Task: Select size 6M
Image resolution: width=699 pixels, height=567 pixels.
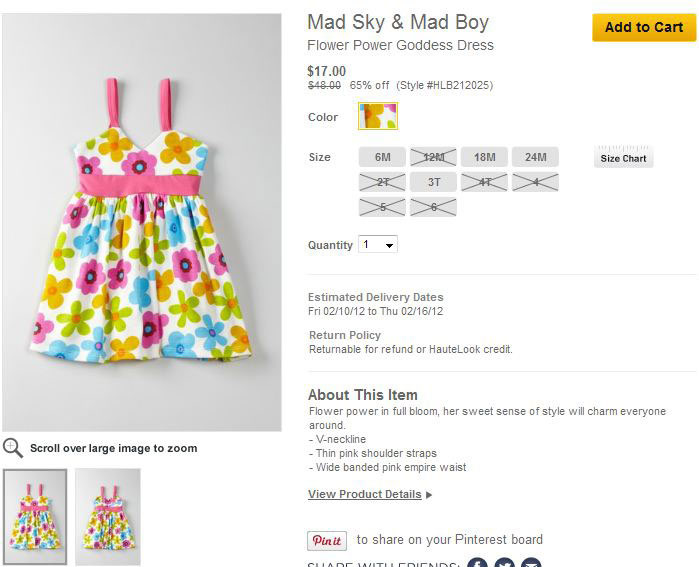Action: point(383,157)
